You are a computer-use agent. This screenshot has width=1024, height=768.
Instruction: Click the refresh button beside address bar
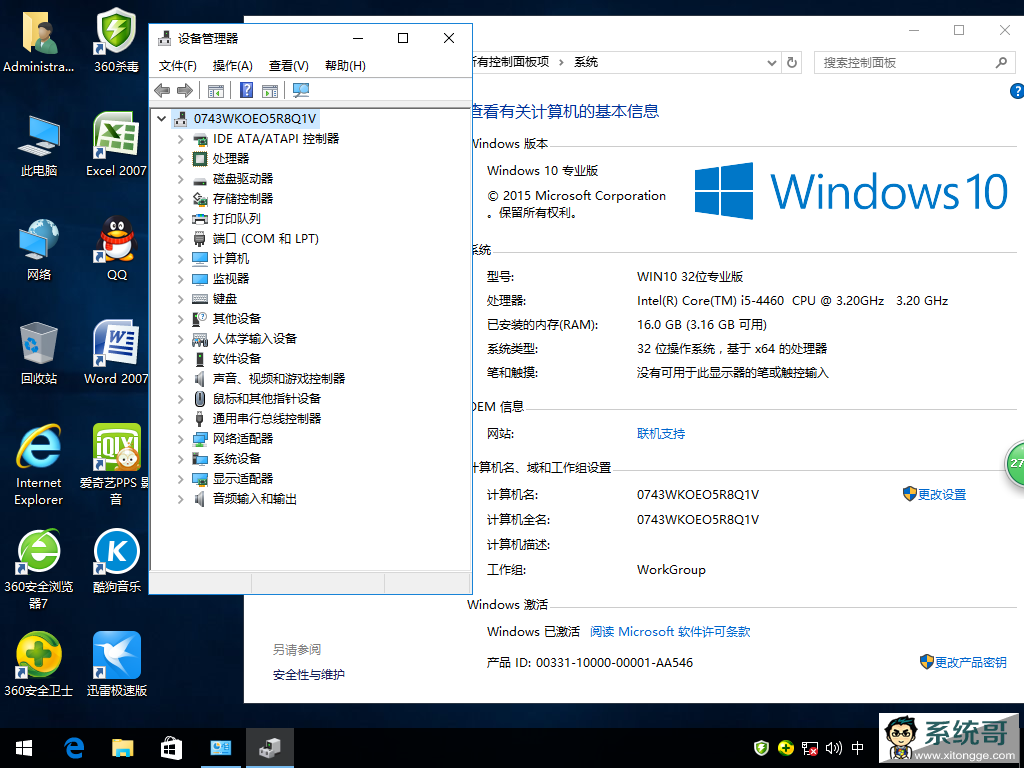pos(792,63)
